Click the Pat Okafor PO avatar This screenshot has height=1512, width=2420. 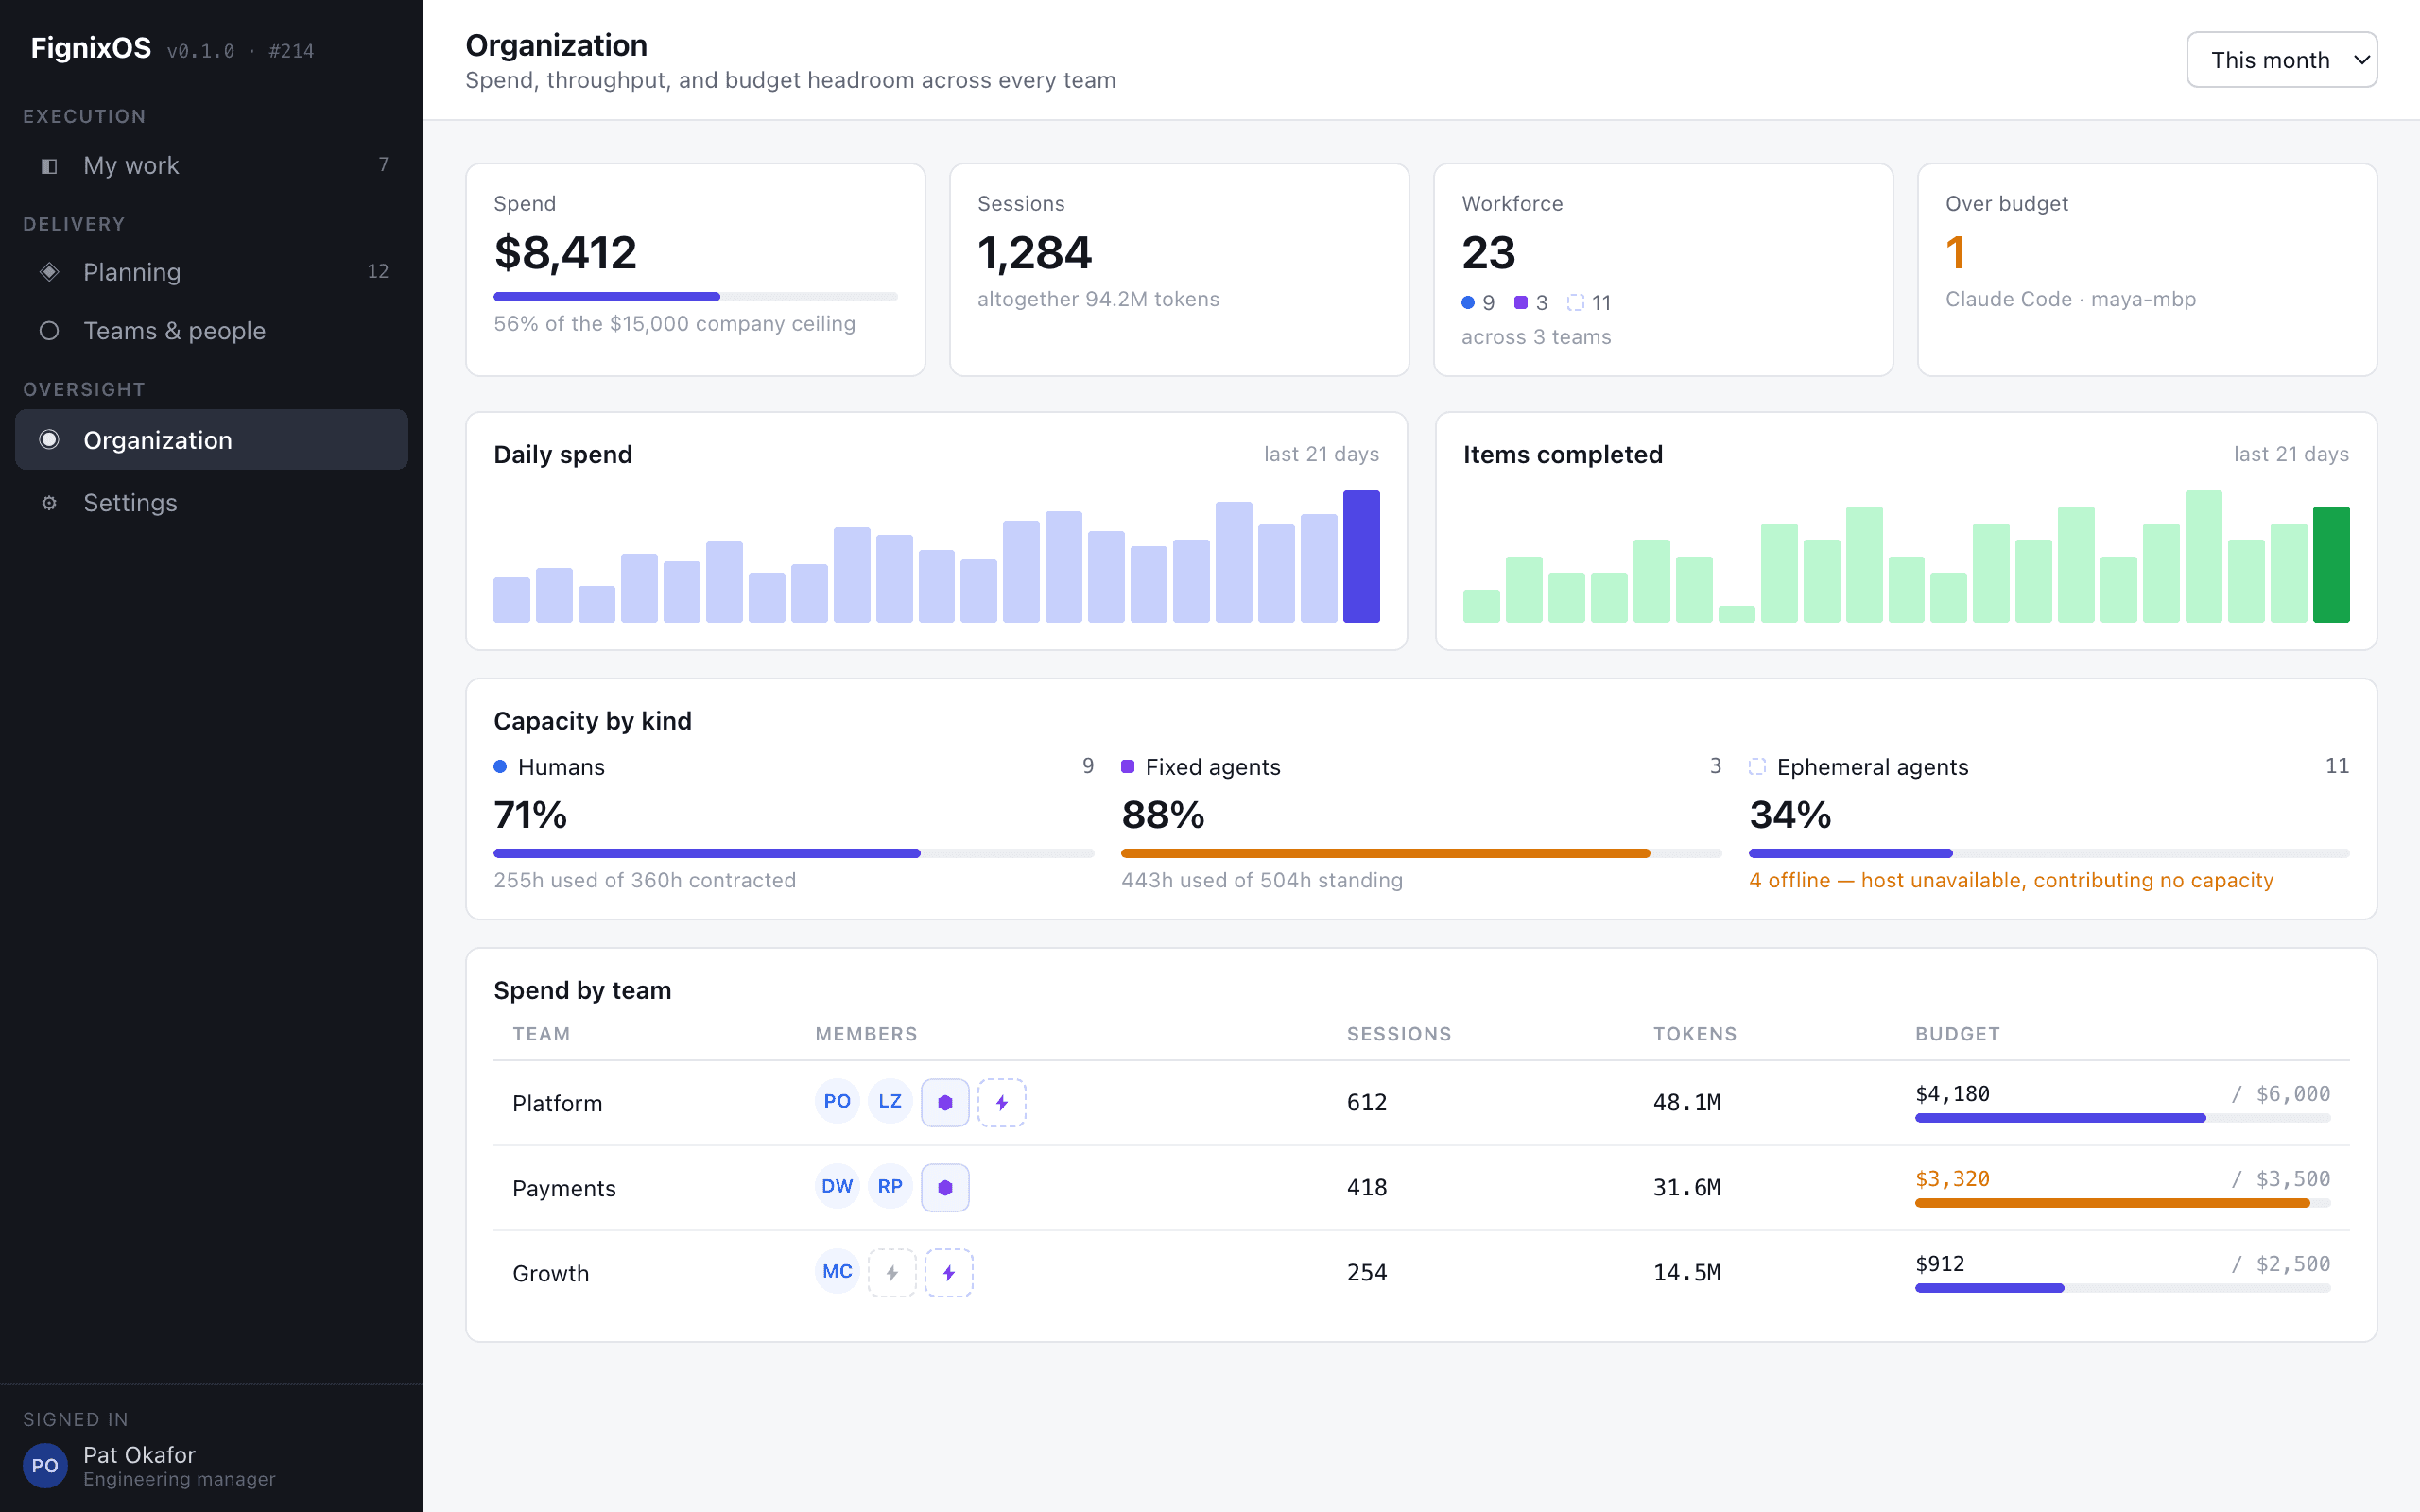[45, 1466]
